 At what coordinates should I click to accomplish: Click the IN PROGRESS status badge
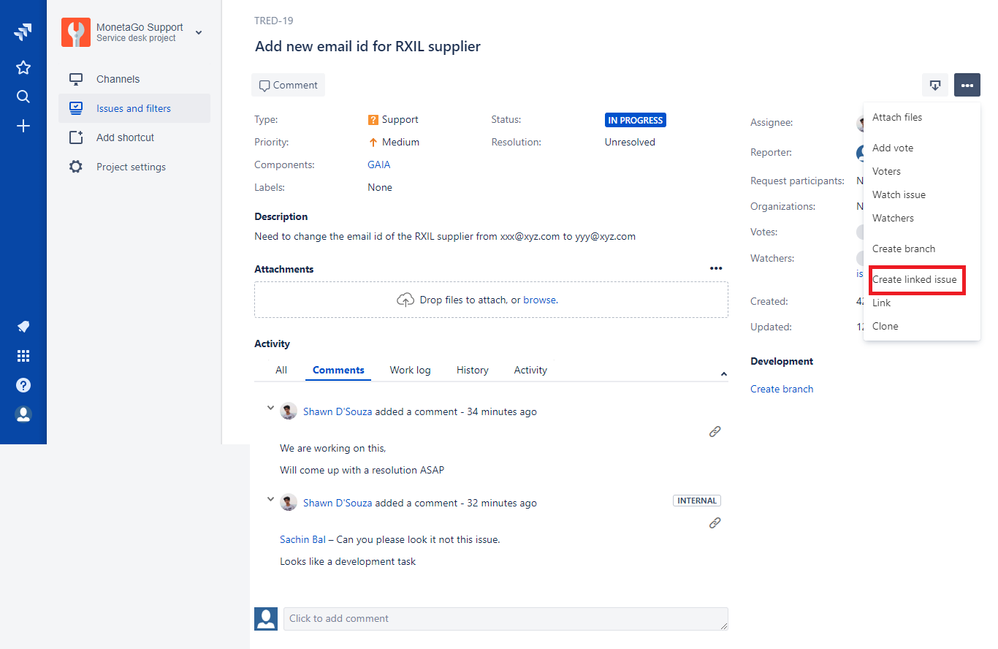pyautogui.click(x=635, y=120)
